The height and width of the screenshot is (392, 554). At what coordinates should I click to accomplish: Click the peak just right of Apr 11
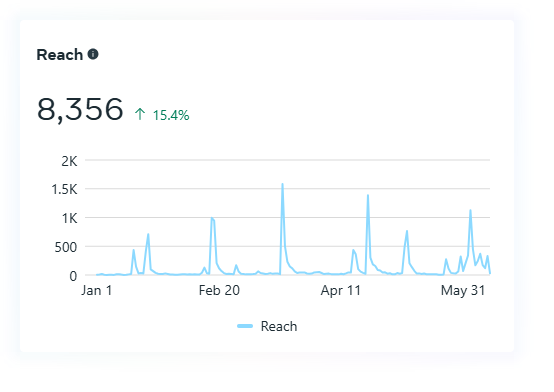[368, 195]
